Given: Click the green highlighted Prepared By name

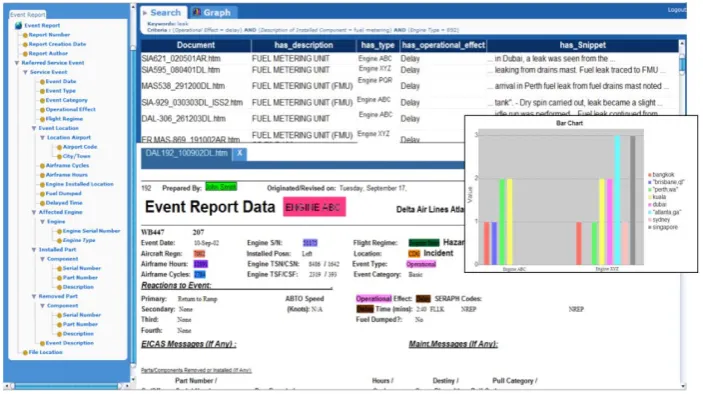Looking at the screenshot, I should pos(221,187).
